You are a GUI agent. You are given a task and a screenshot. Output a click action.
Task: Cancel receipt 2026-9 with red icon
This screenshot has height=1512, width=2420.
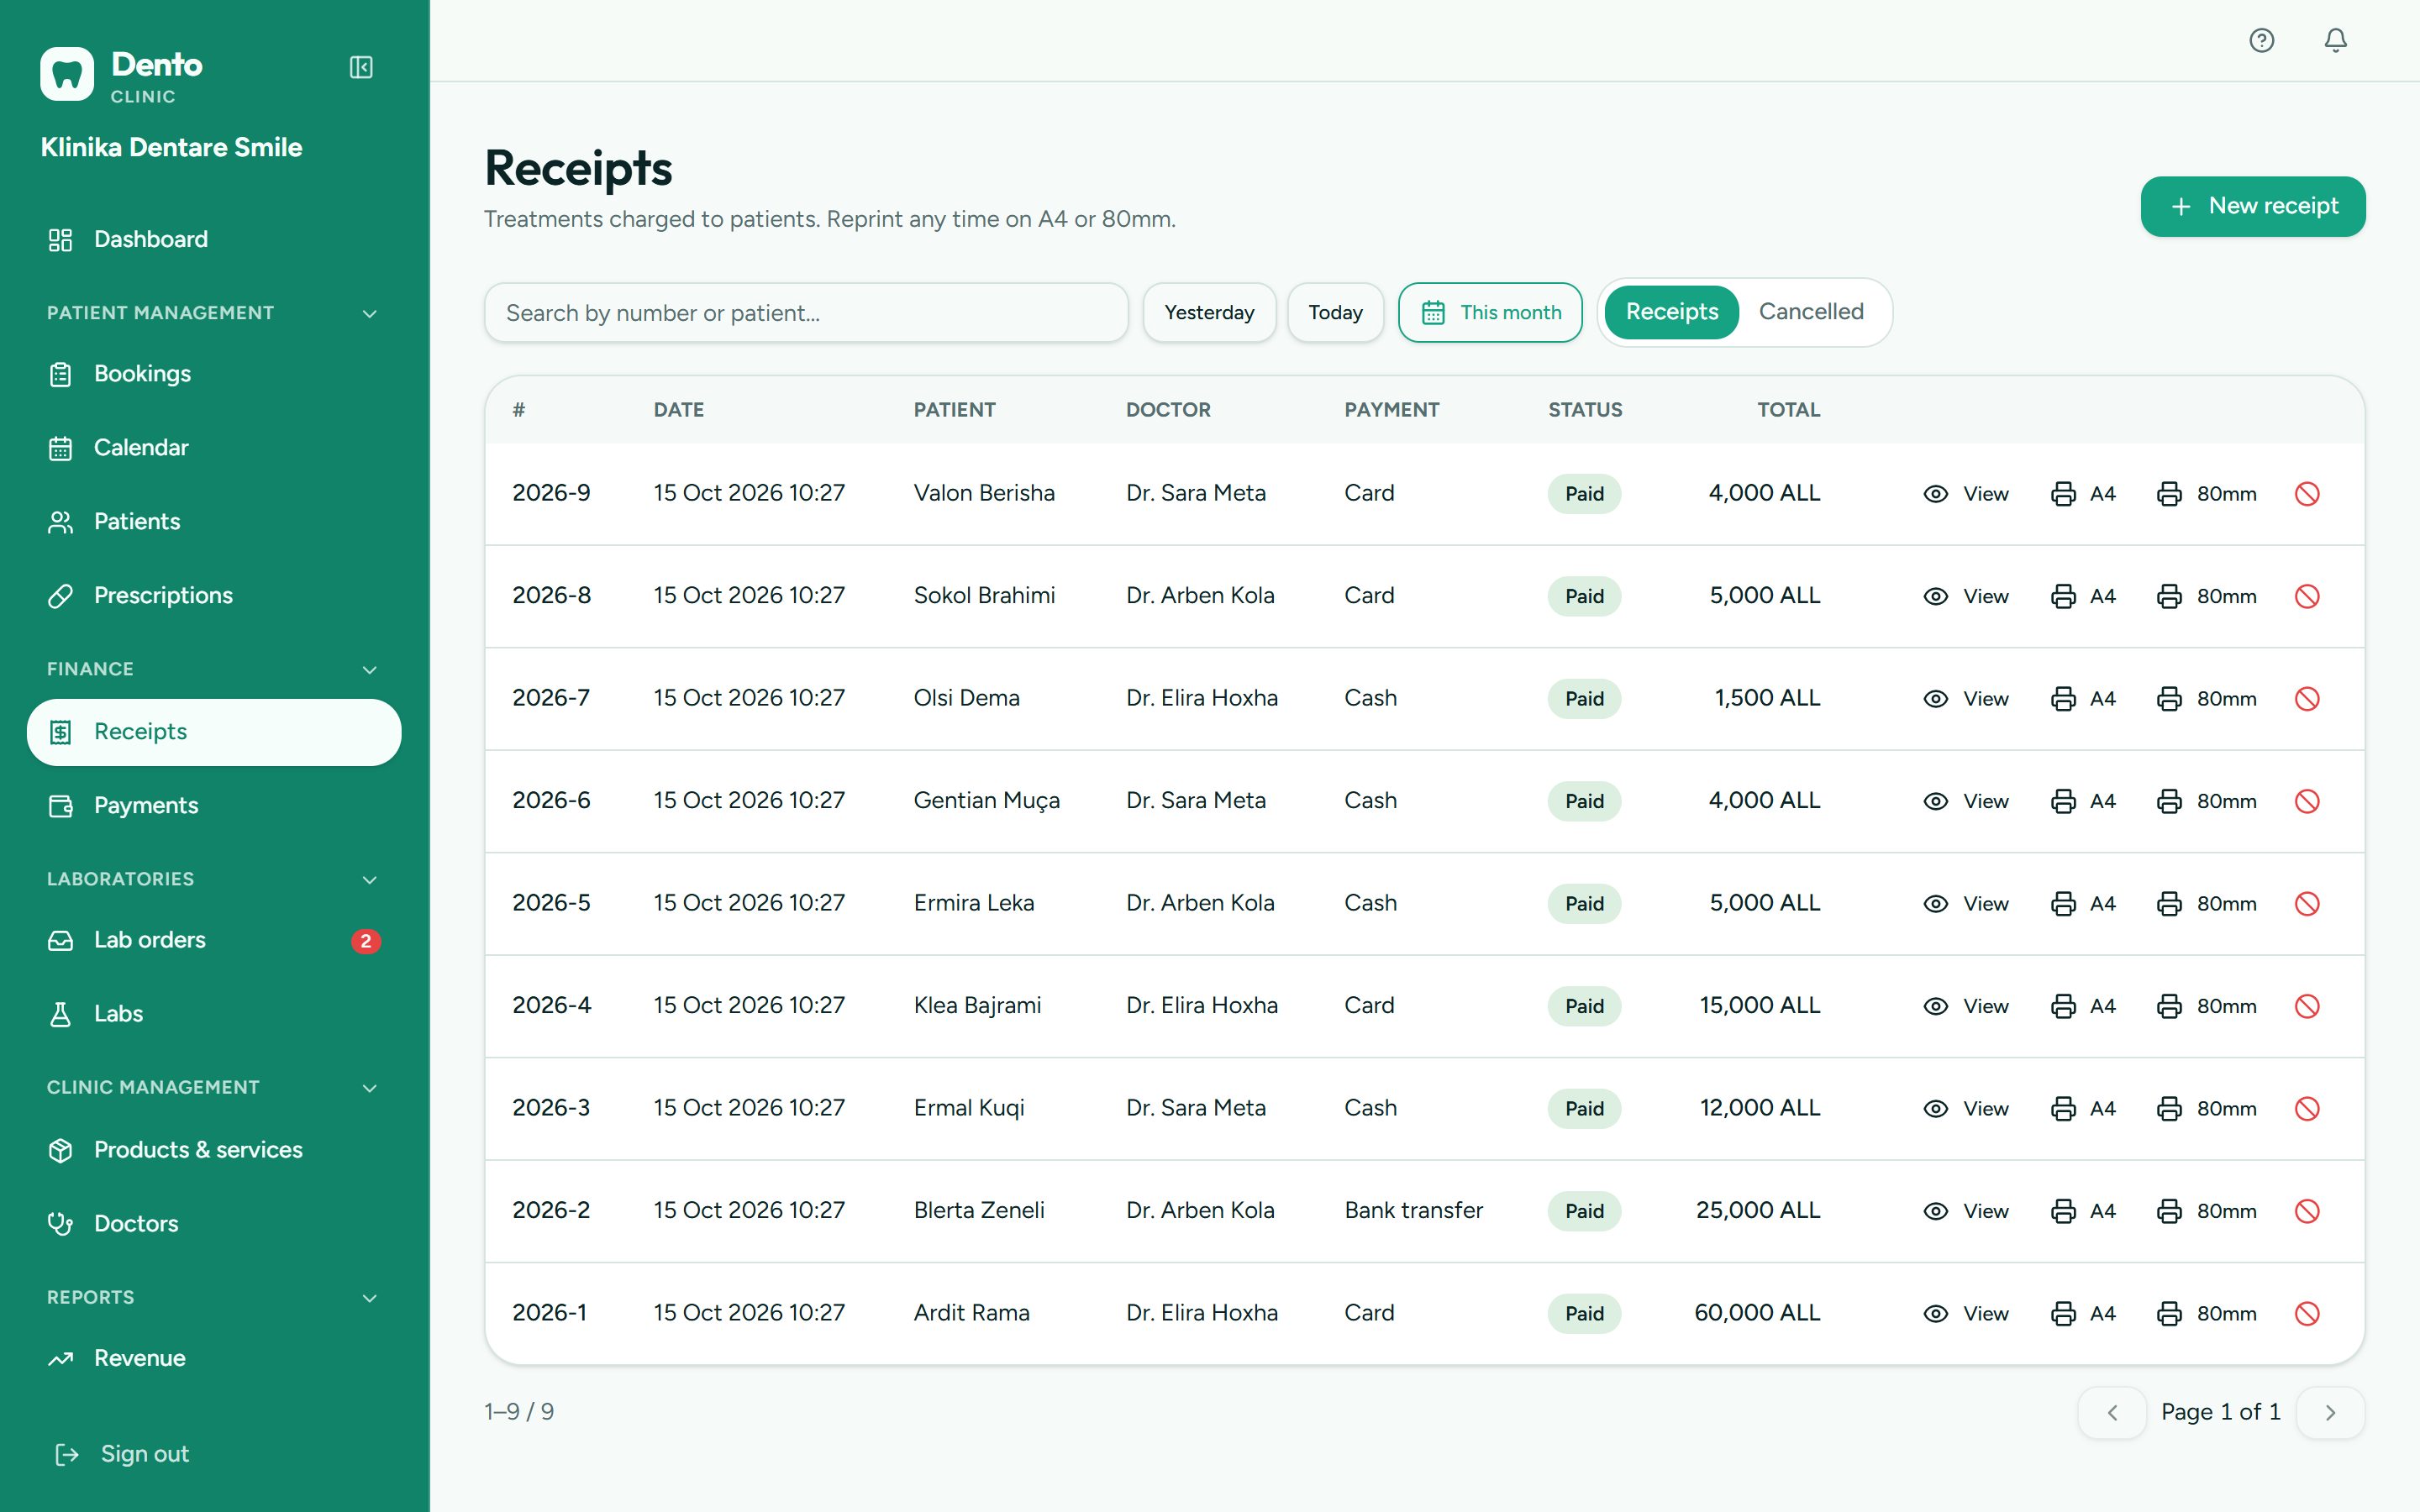[x=2307, y=494]
